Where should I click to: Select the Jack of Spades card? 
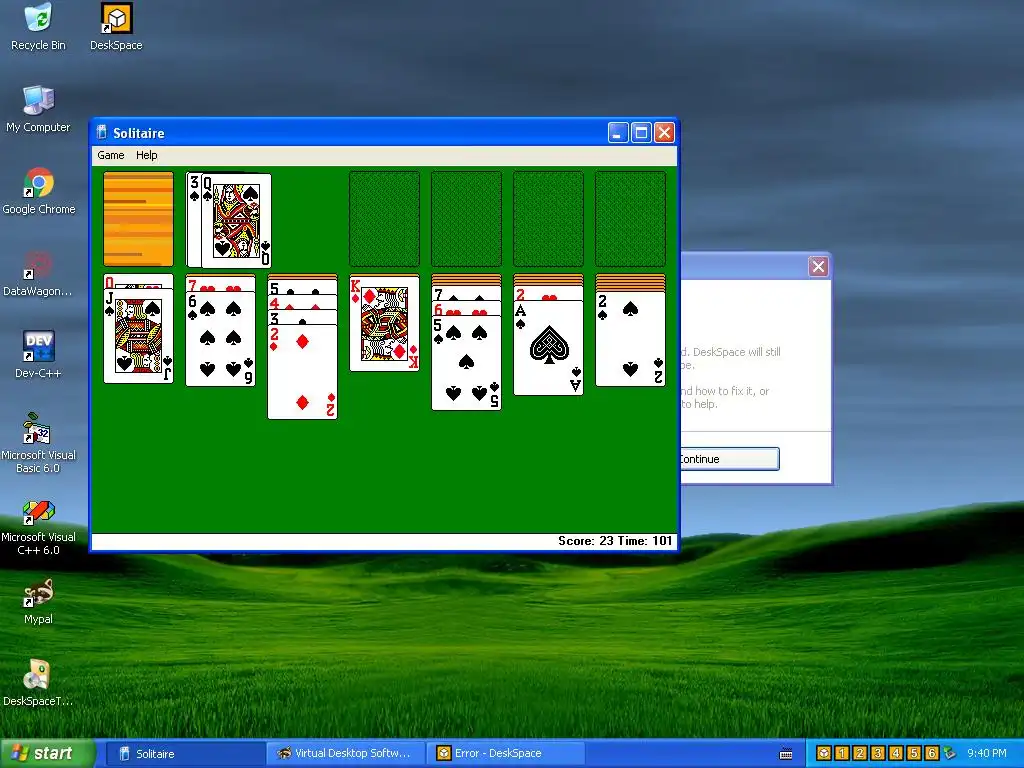[138, 336]
